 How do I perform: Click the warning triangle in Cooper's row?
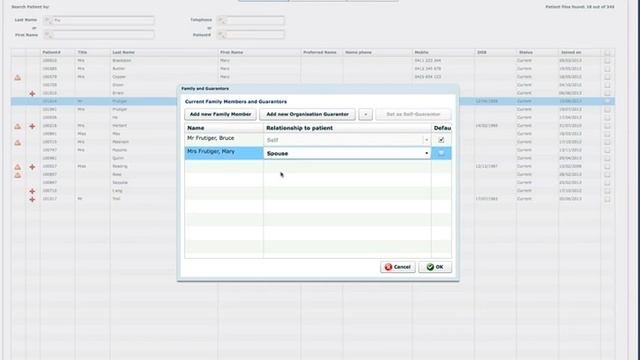(18, 77)
